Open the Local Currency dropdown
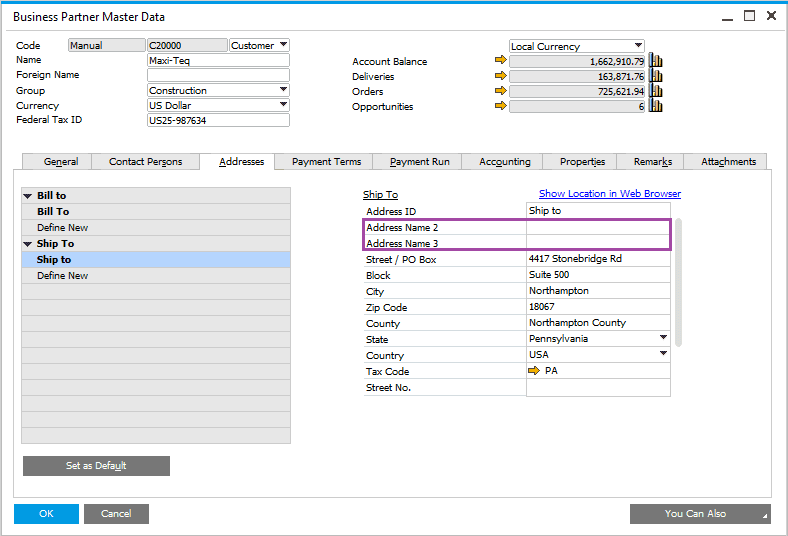Viewport: 788px width, 536px height. [638, 46]
